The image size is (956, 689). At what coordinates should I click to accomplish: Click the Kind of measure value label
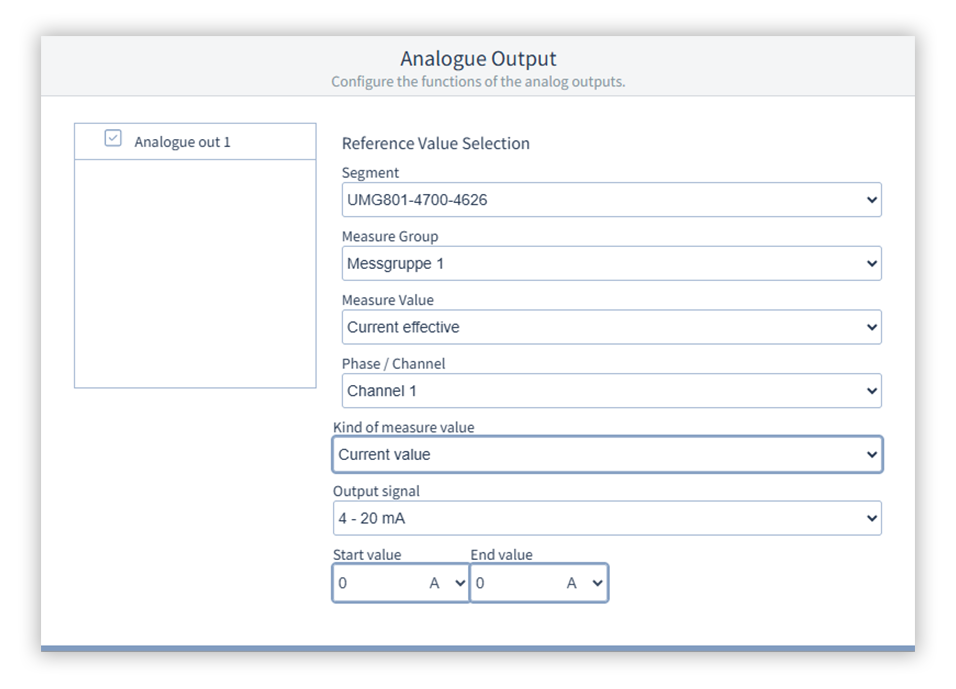(x=403, y=427)
